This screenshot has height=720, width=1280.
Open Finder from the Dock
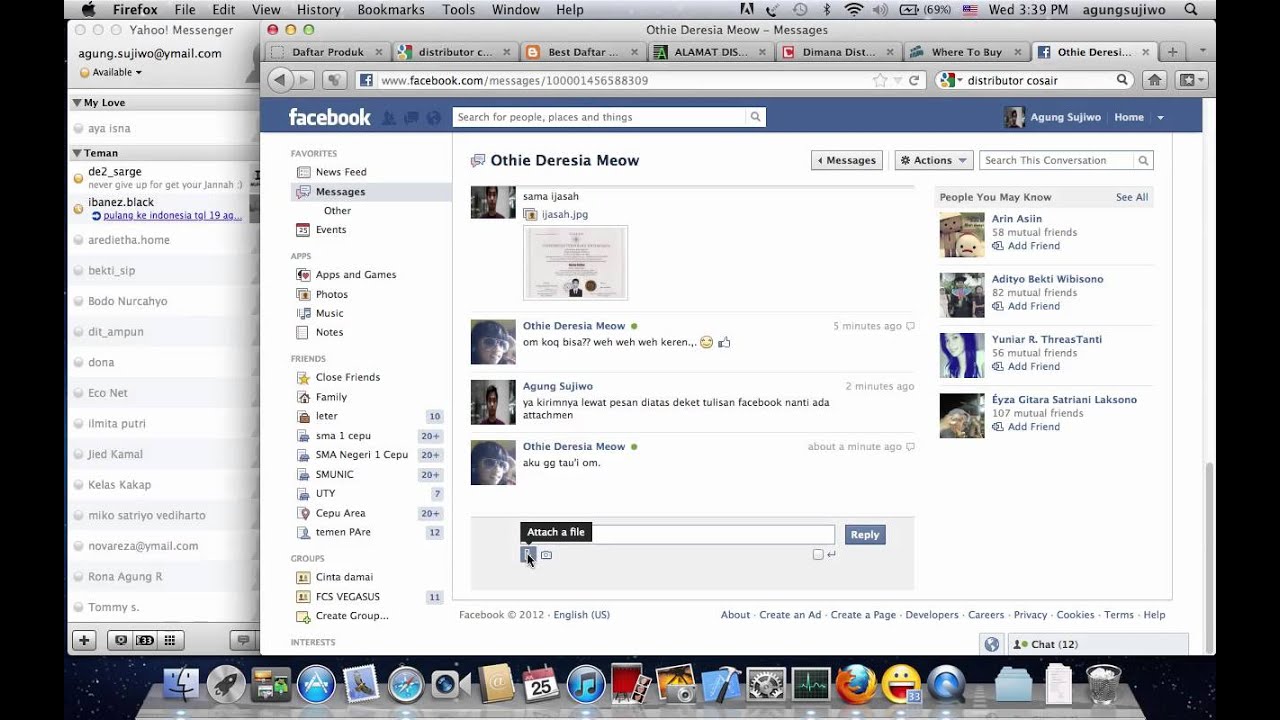(x=182, y=685)
